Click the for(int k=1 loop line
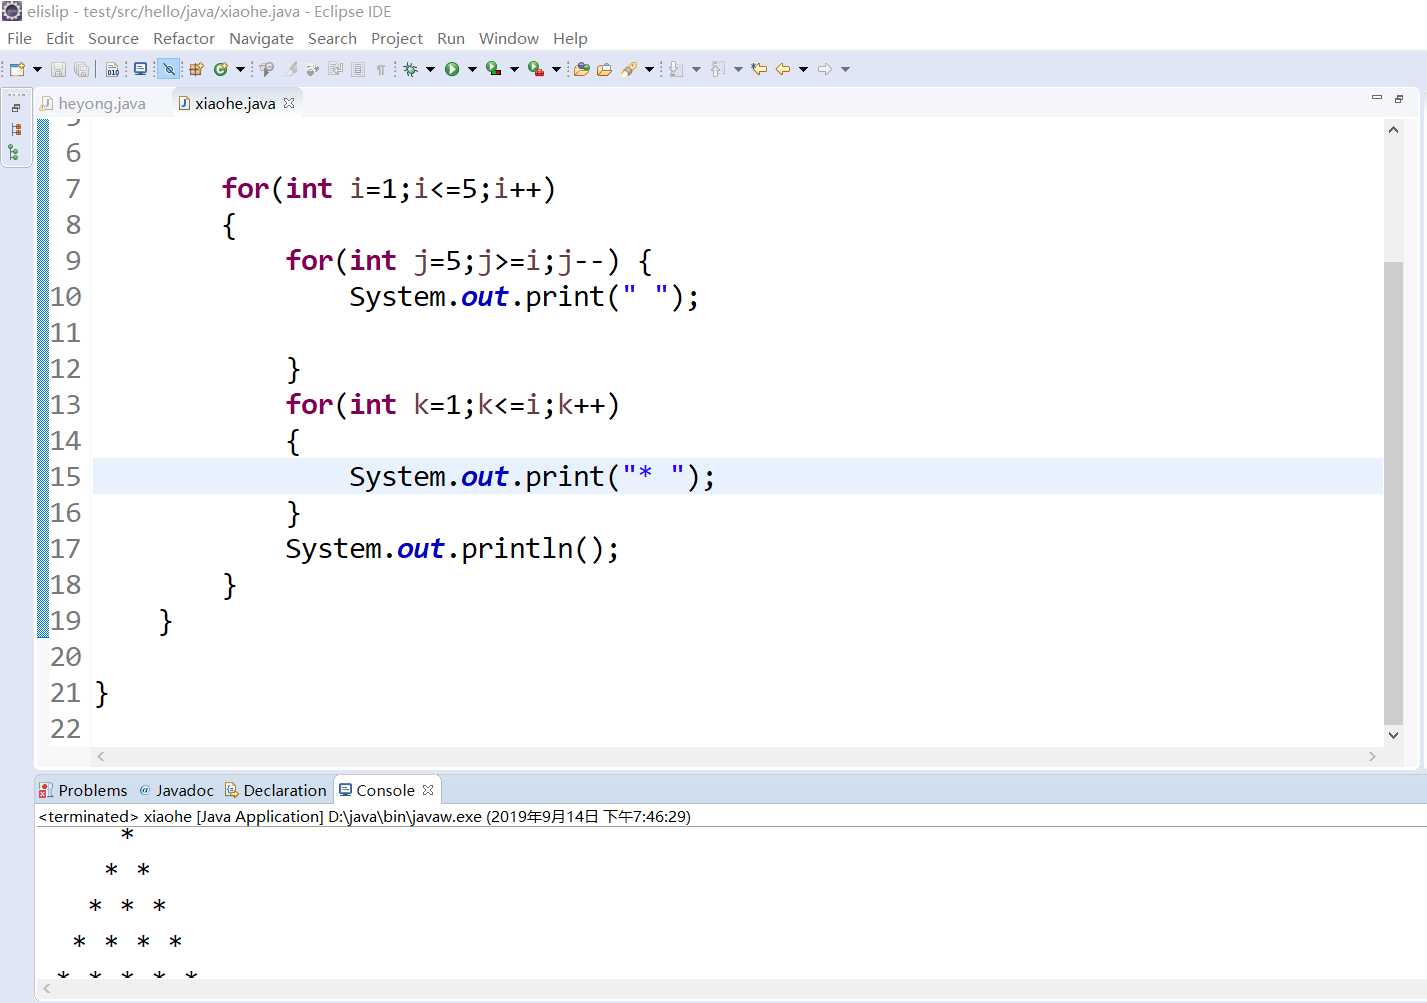The image size is (1427, 1003). 453,405
